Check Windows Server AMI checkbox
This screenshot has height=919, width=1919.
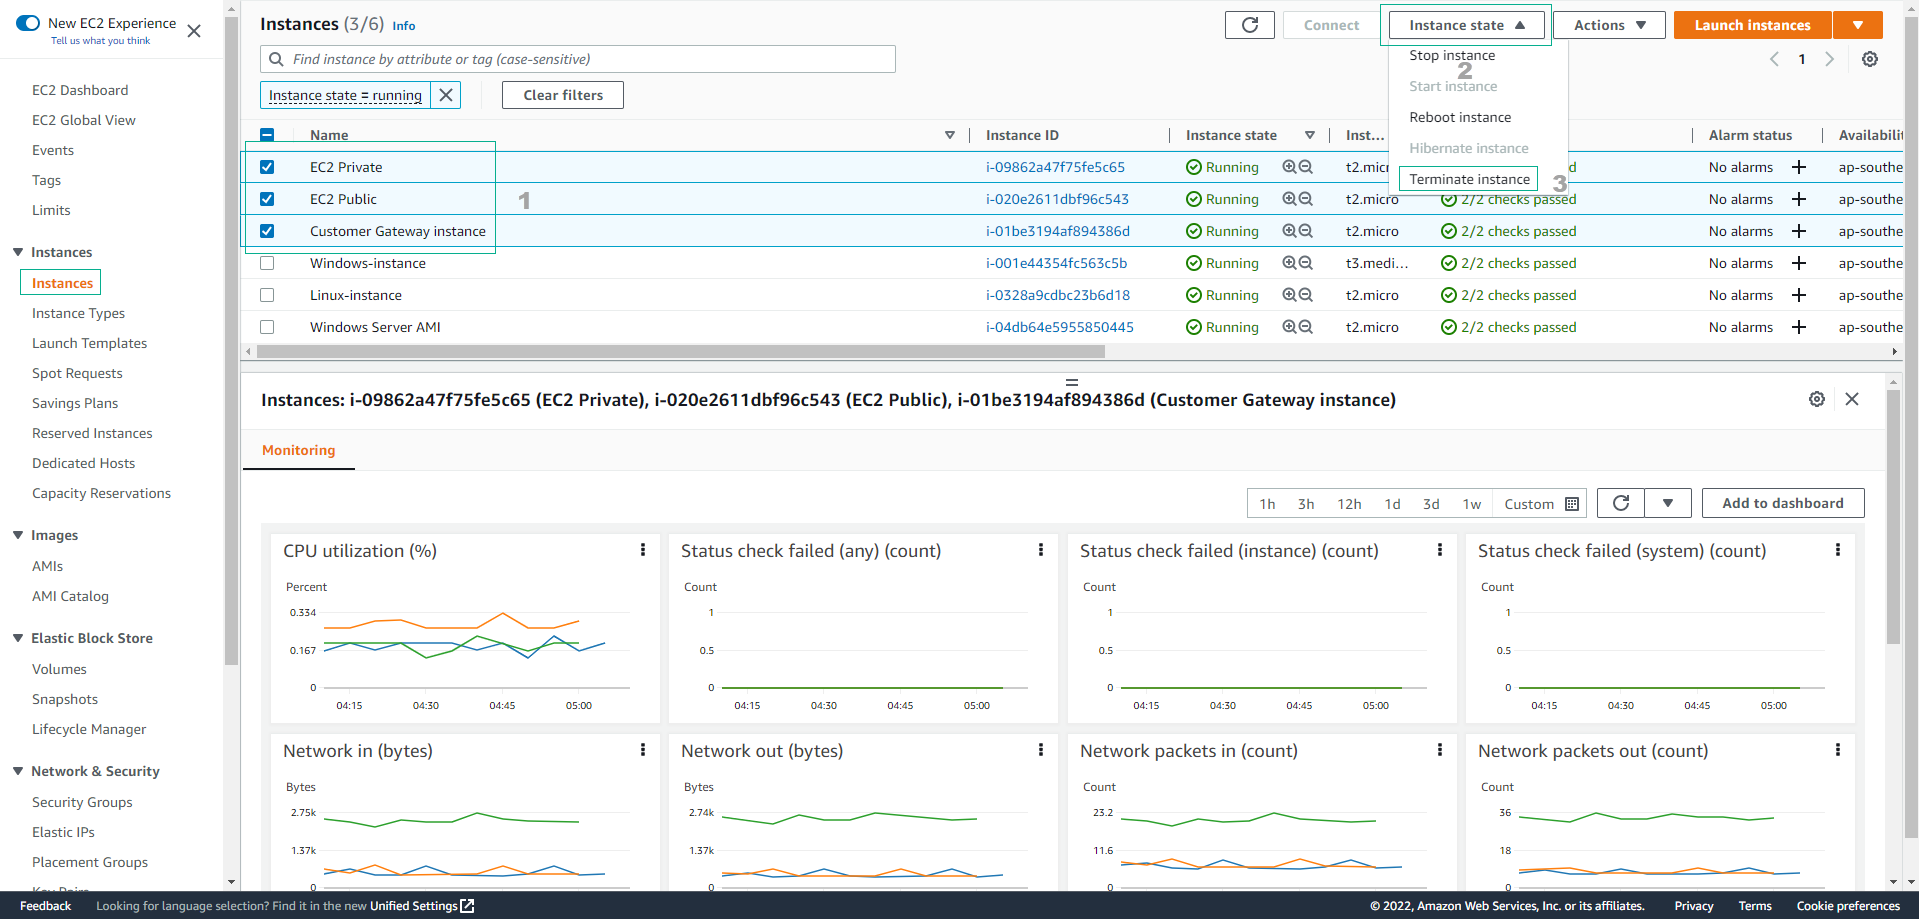pos(267,327)
